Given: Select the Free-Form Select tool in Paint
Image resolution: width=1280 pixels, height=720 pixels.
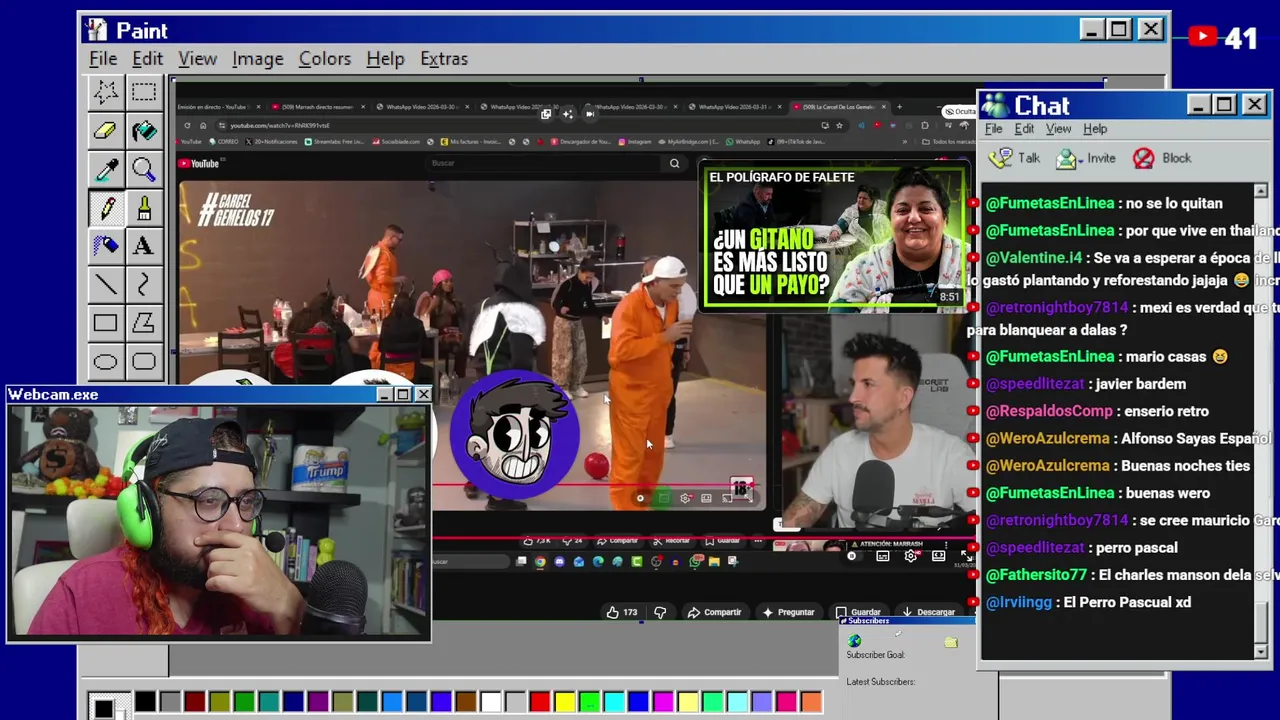Looking at the screenshot, I should point(105,93).
